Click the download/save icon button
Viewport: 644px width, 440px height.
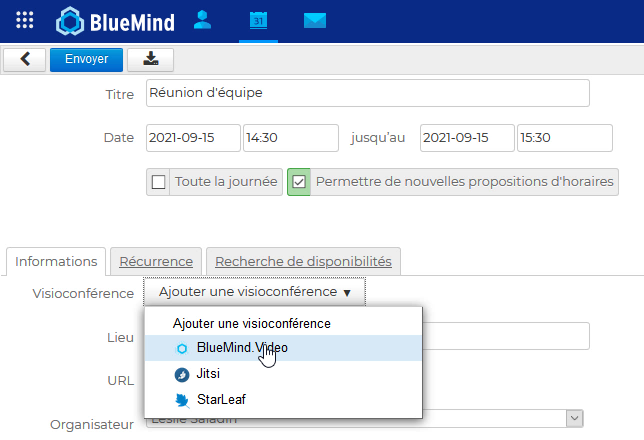151,59
